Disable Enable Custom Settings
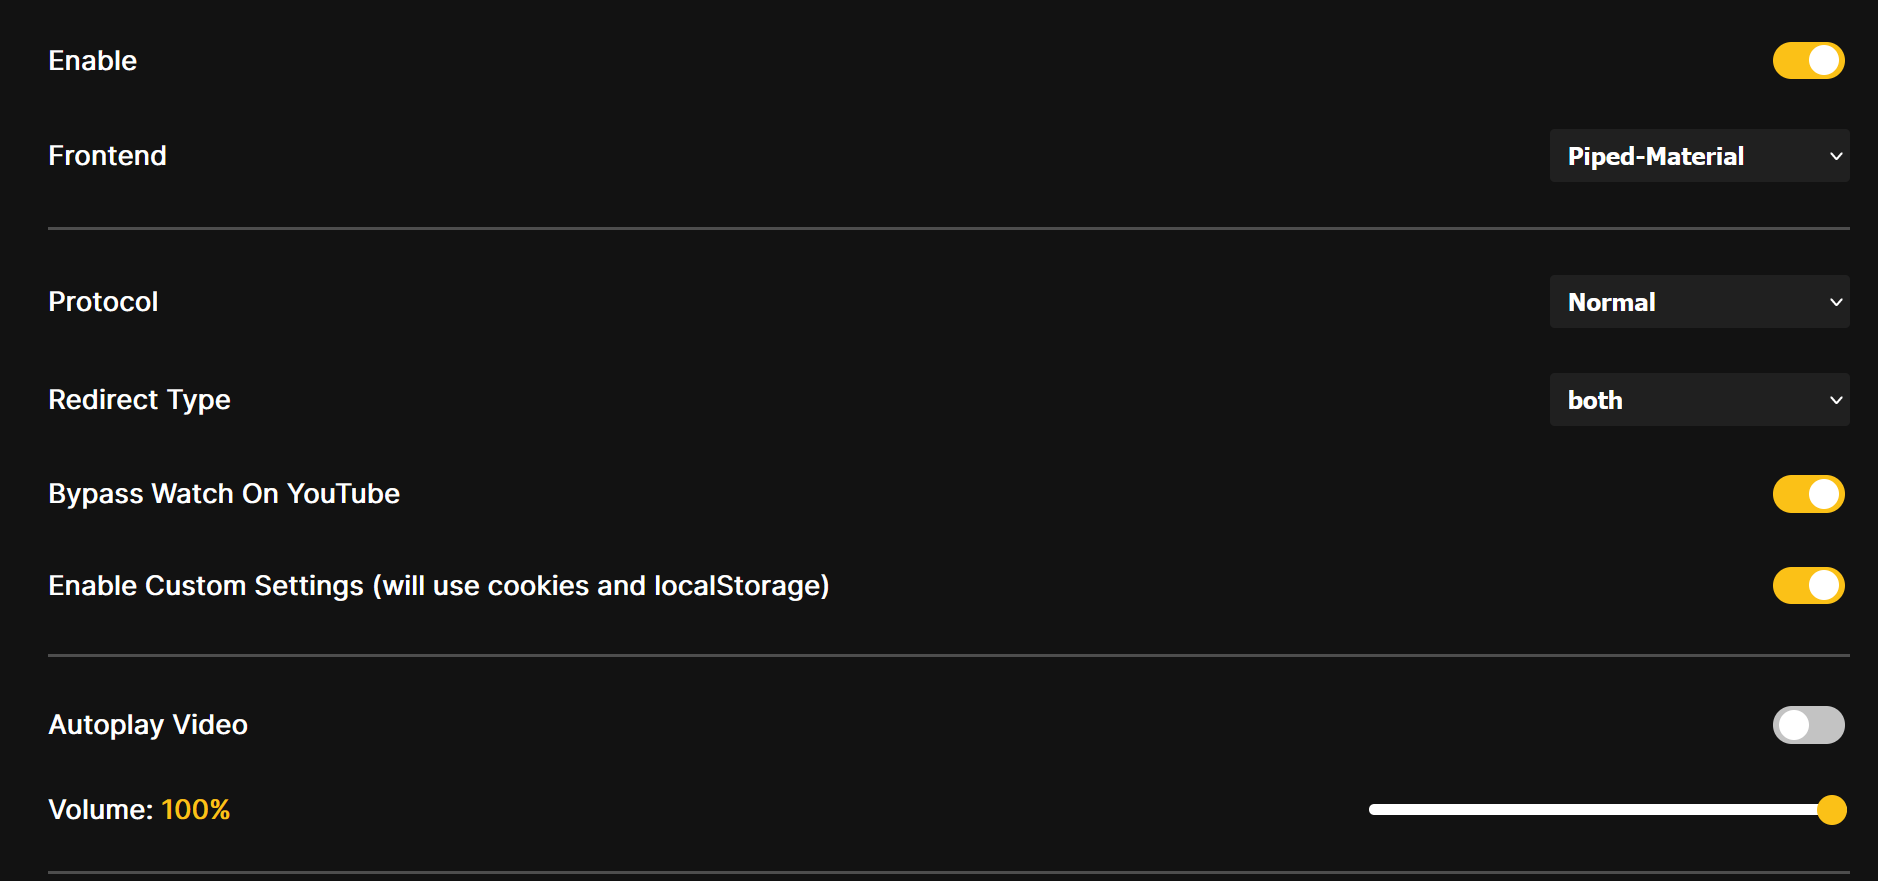Screen dimensions: 1878x881 pos(1808,585)
